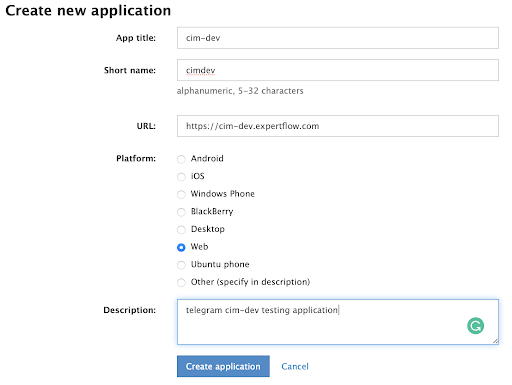Click inside the Description text area
The width and height of the screenshot is (512, 385).
click(x=338, y=322)
